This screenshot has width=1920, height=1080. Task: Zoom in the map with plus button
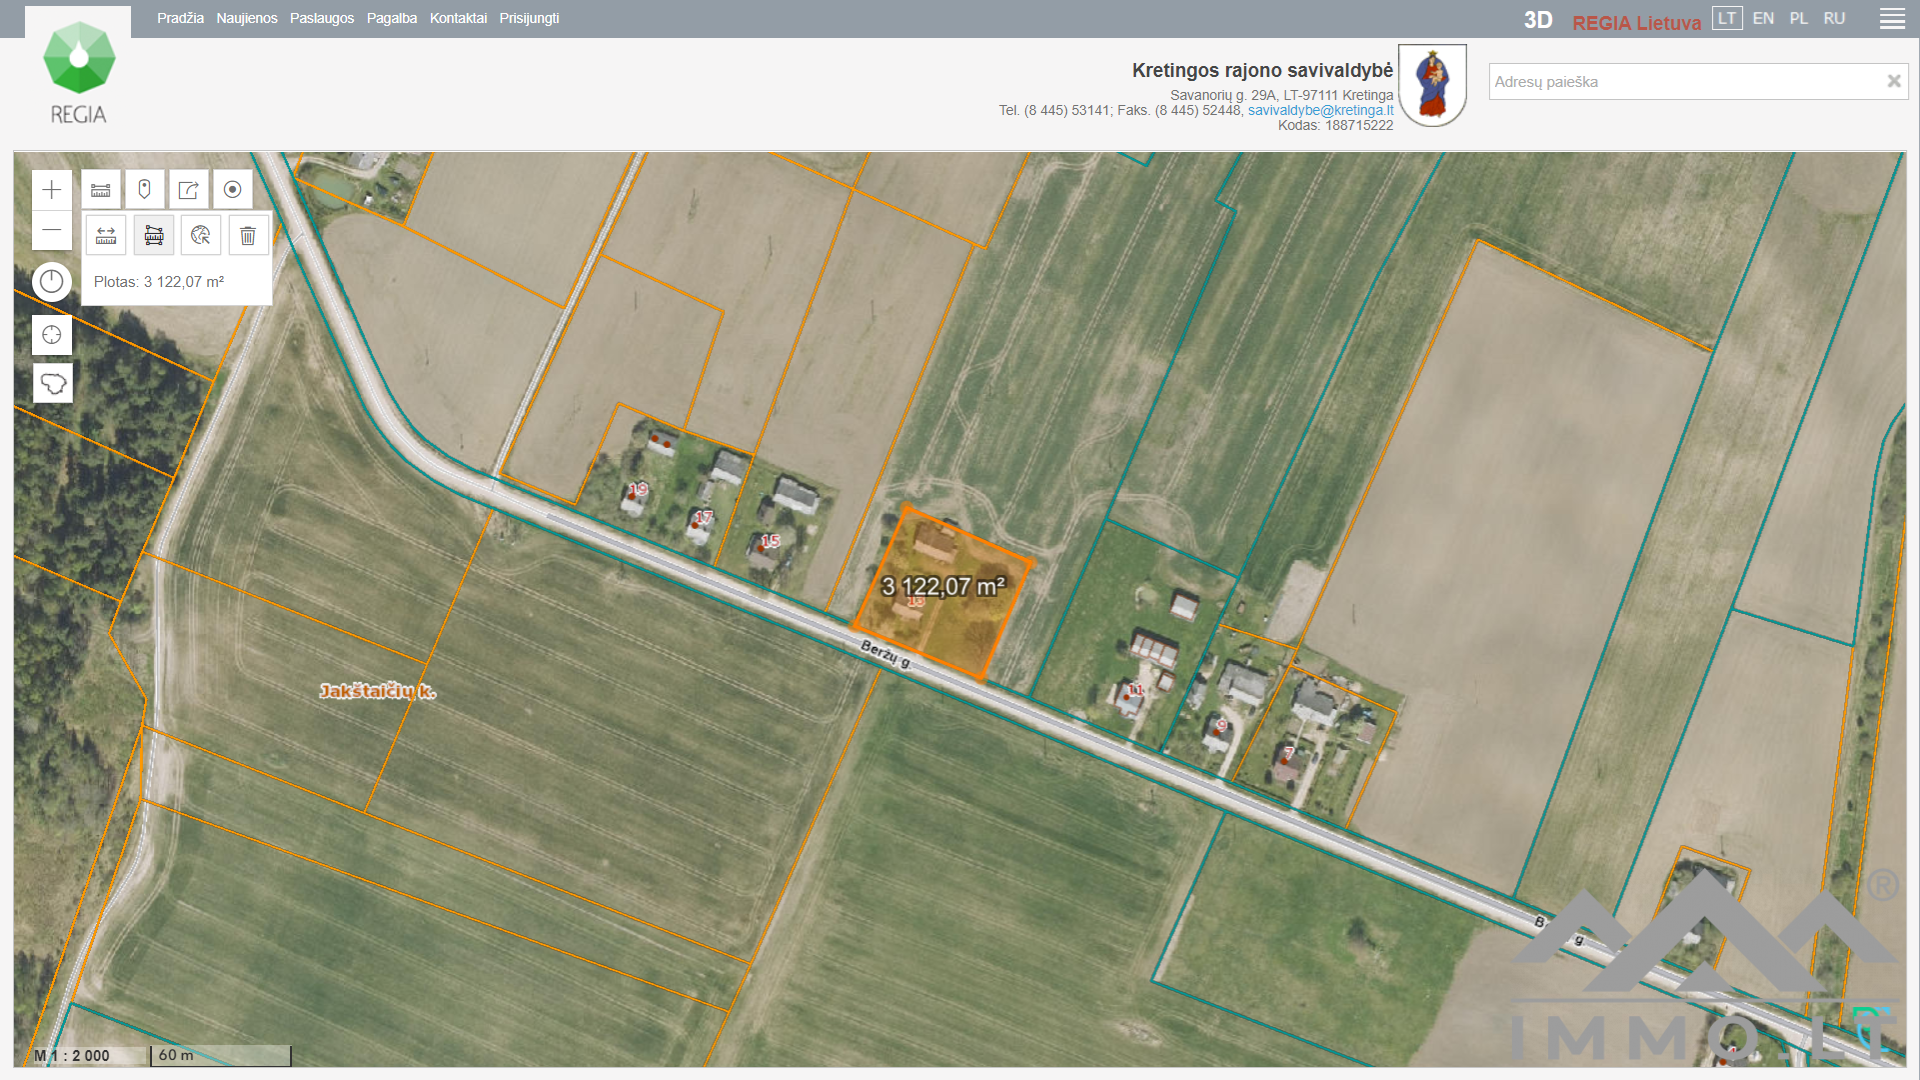pyautogui.click(x=52, y=190)
